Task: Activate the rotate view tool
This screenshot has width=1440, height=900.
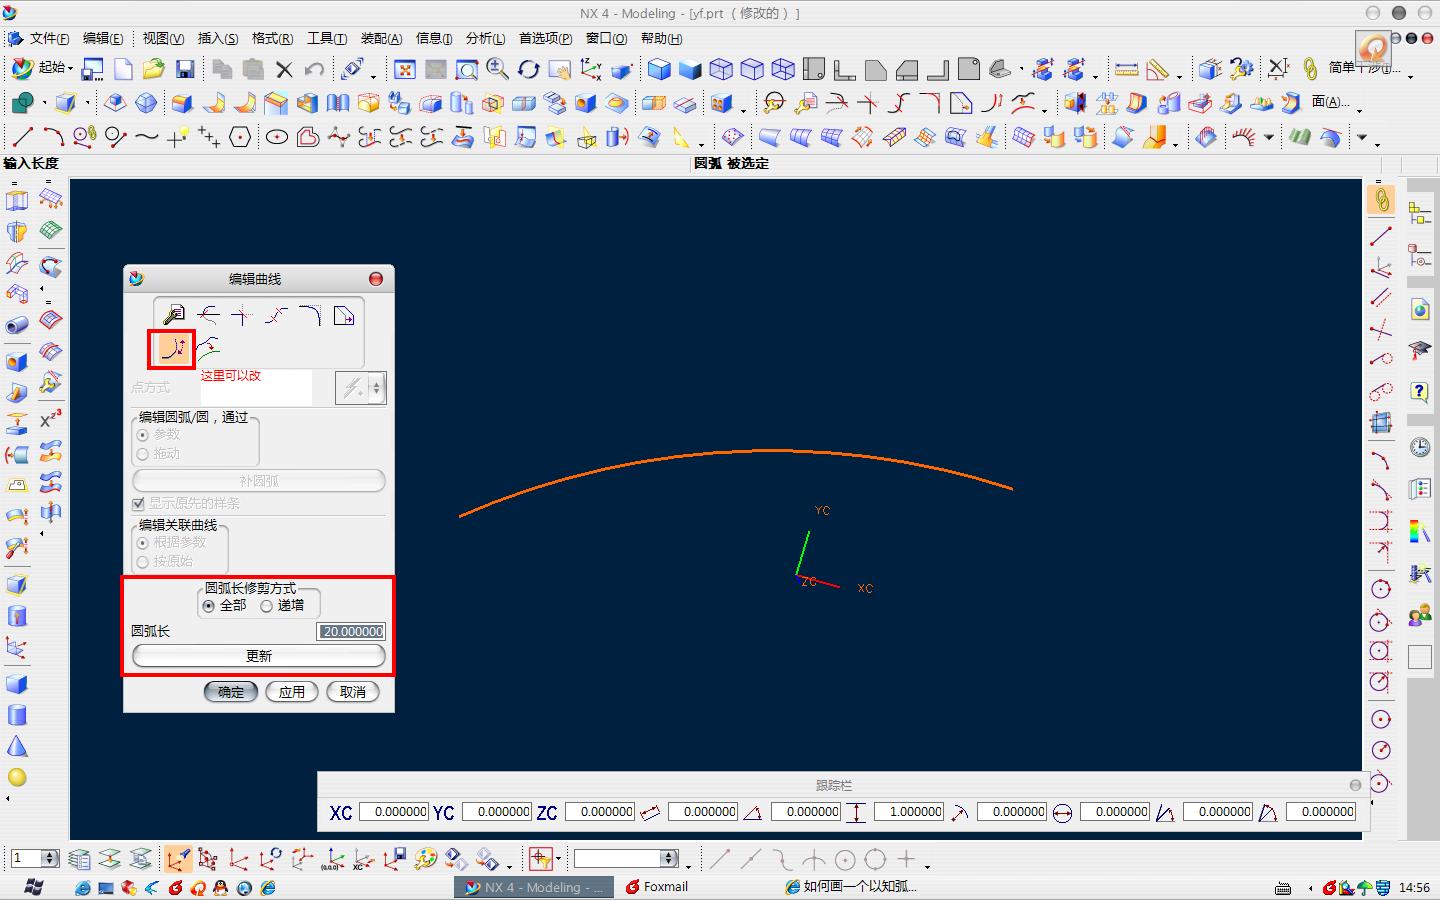Action: point(528,69)
